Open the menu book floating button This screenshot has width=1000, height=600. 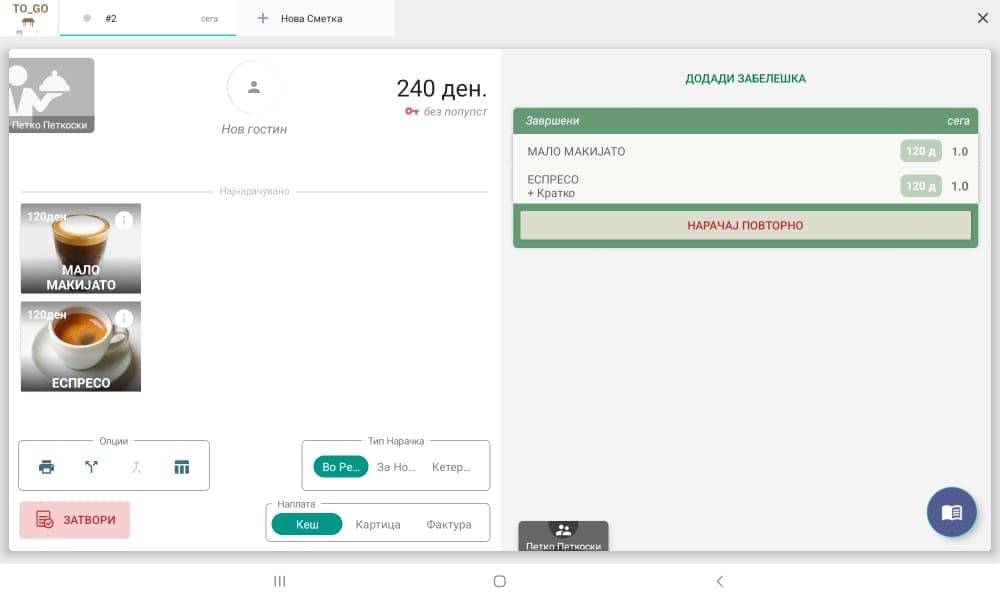tap(951, 512)
